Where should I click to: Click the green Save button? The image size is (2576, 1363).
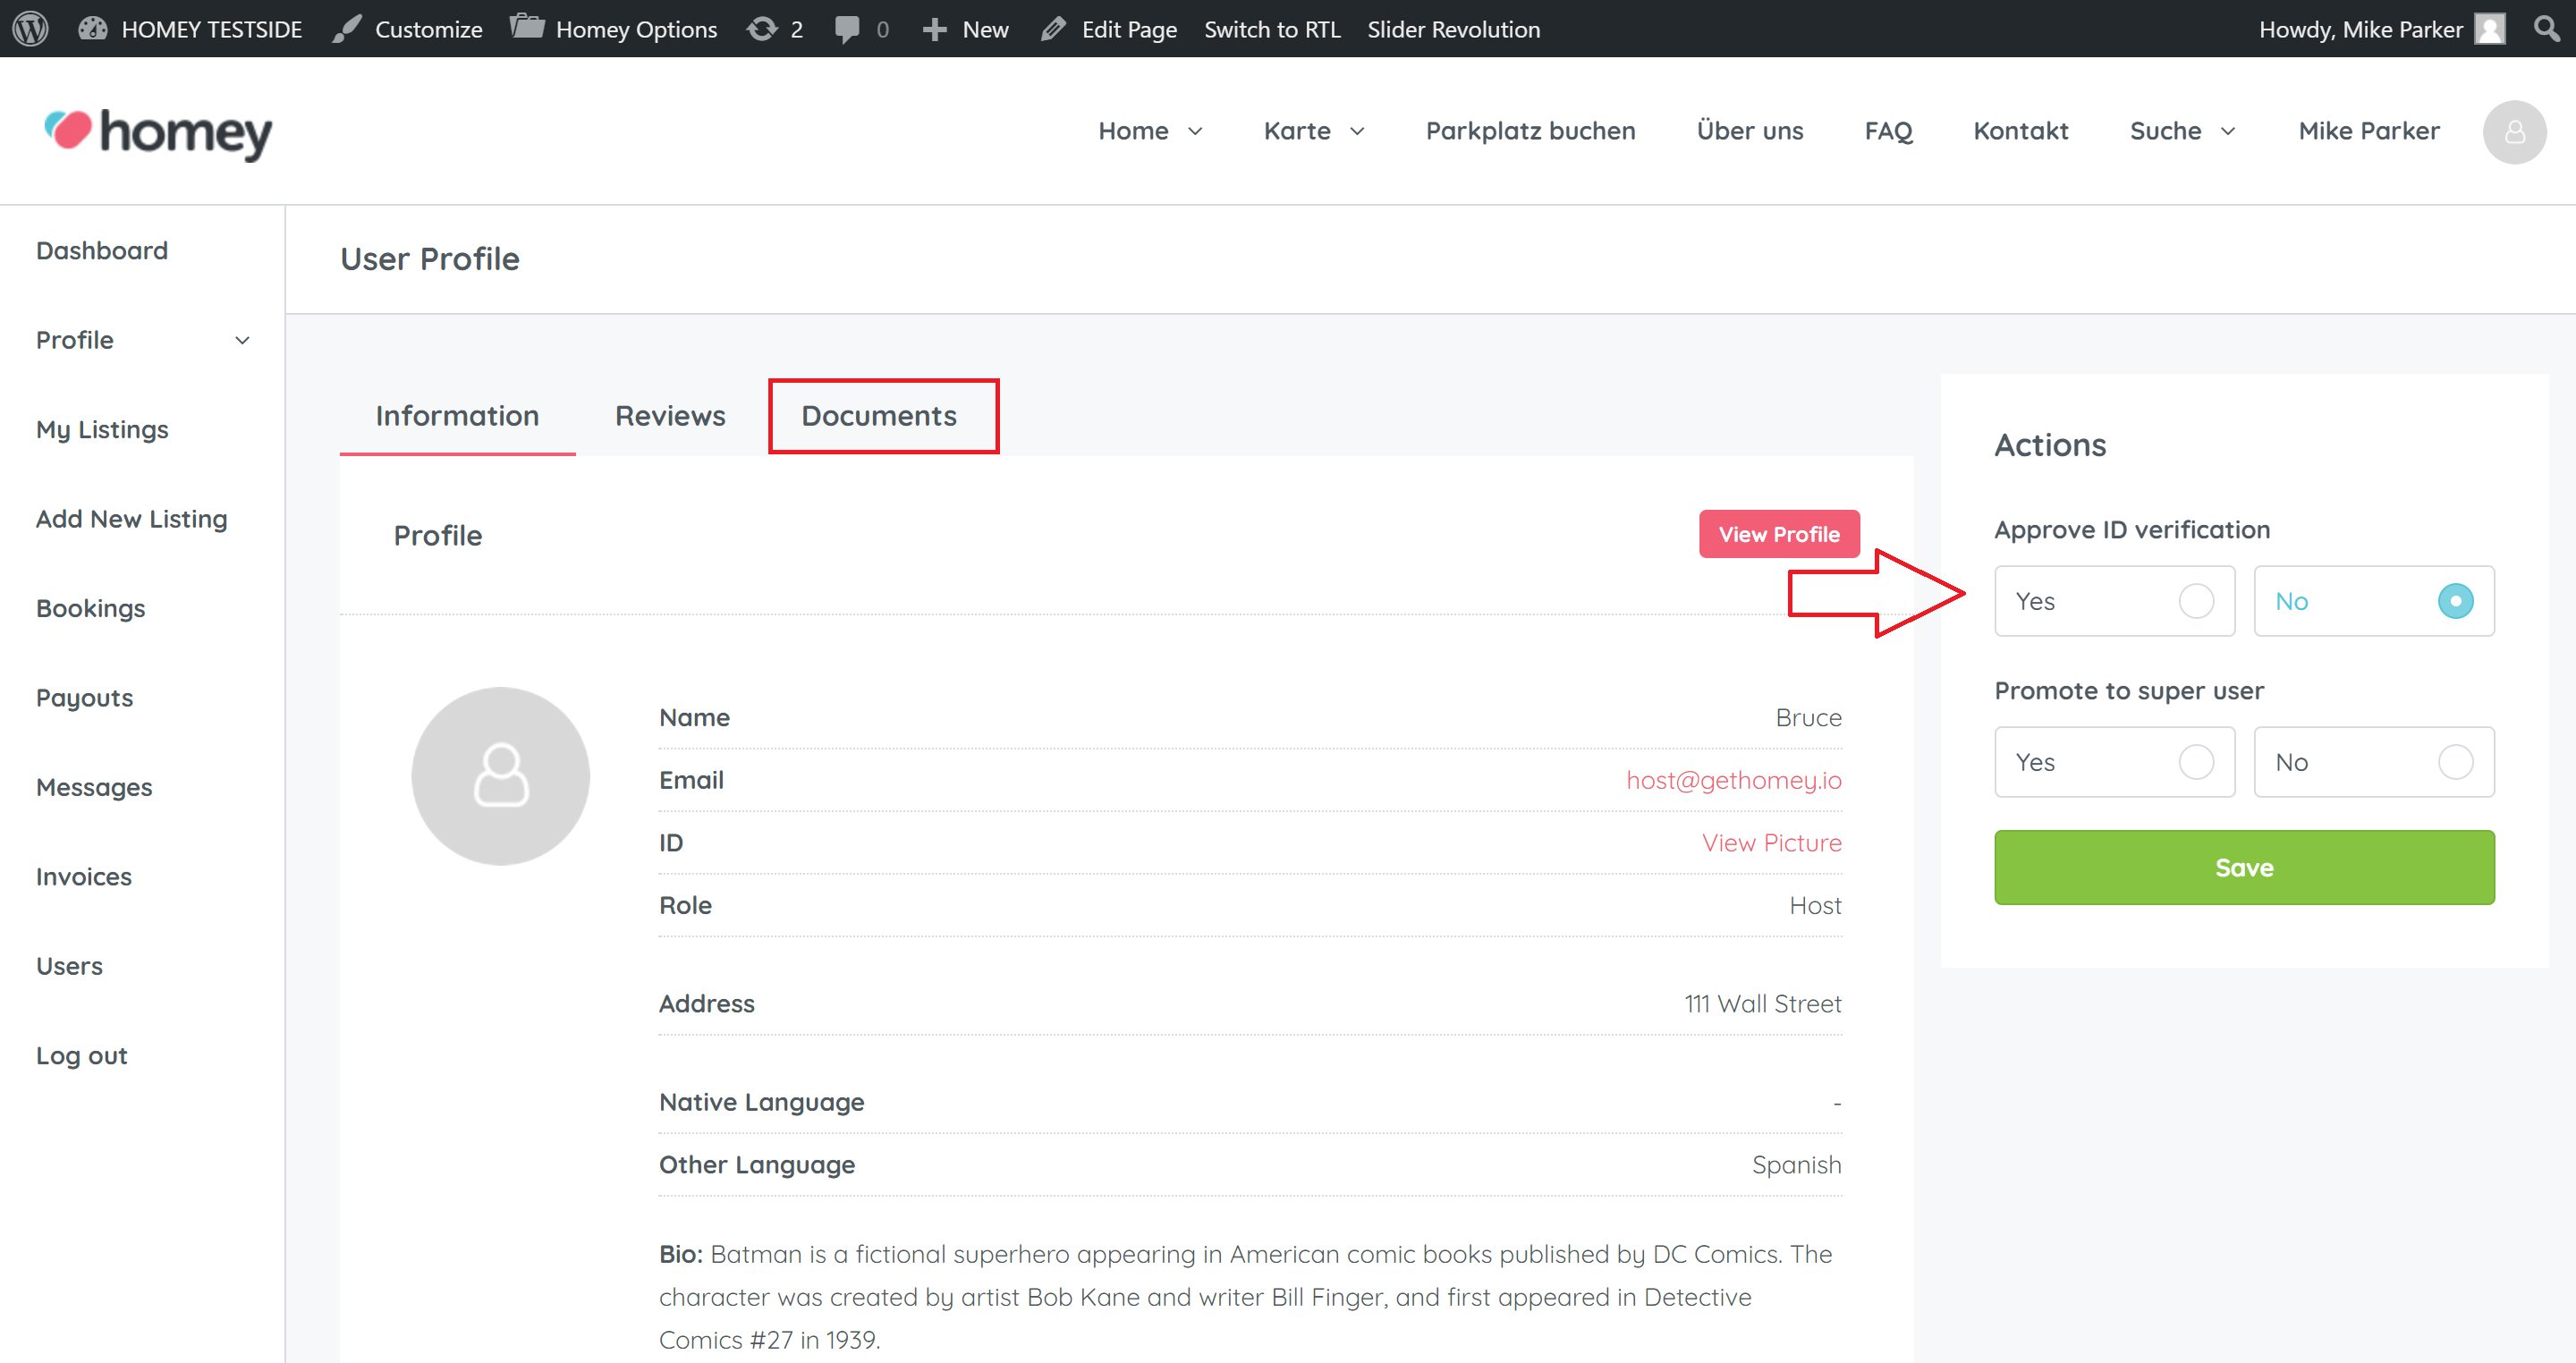pyautogui.click(x=2244, y=867)
